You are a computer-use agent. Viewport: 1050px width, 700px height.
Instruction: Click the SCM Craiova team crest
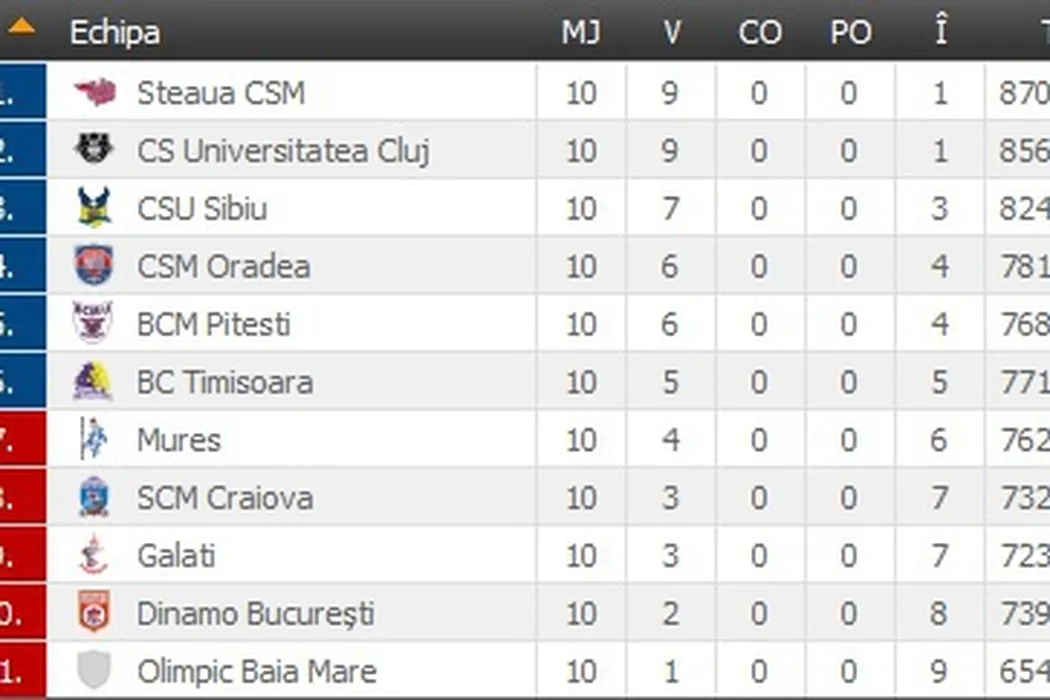pyautogui.click(x=93, y=498)
